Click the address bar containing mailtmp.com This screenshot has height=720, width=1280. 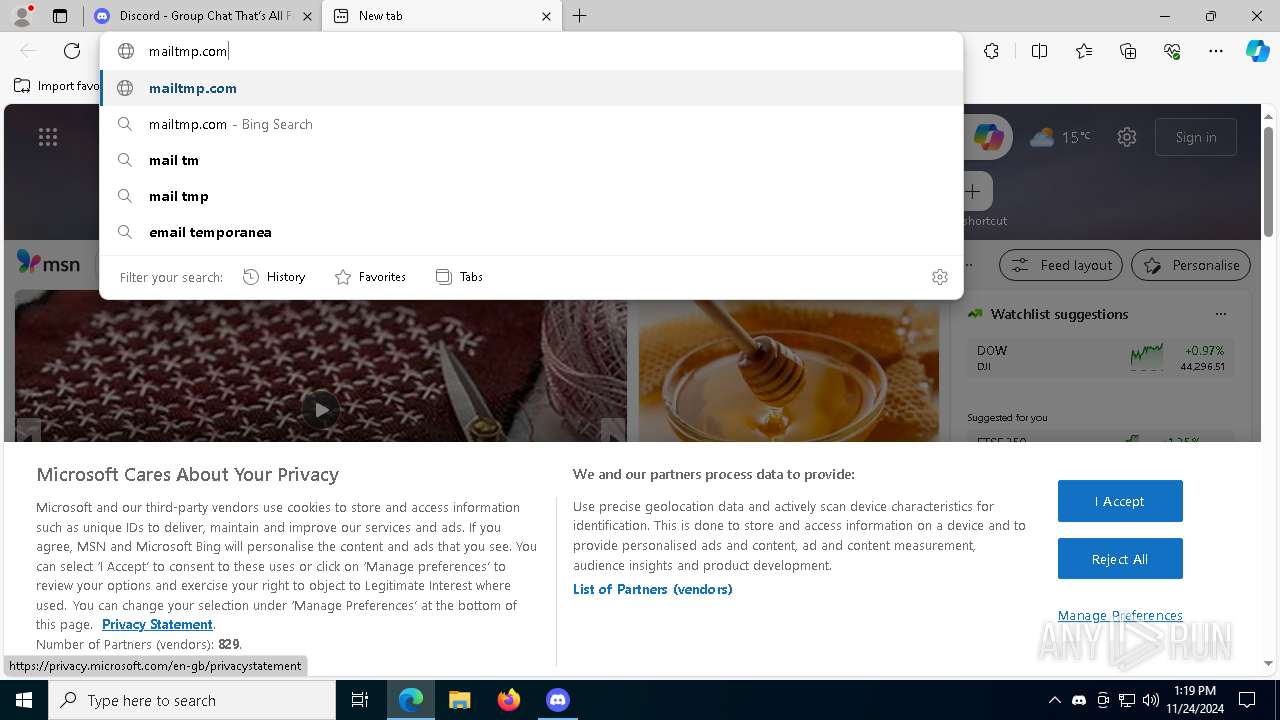531,51
